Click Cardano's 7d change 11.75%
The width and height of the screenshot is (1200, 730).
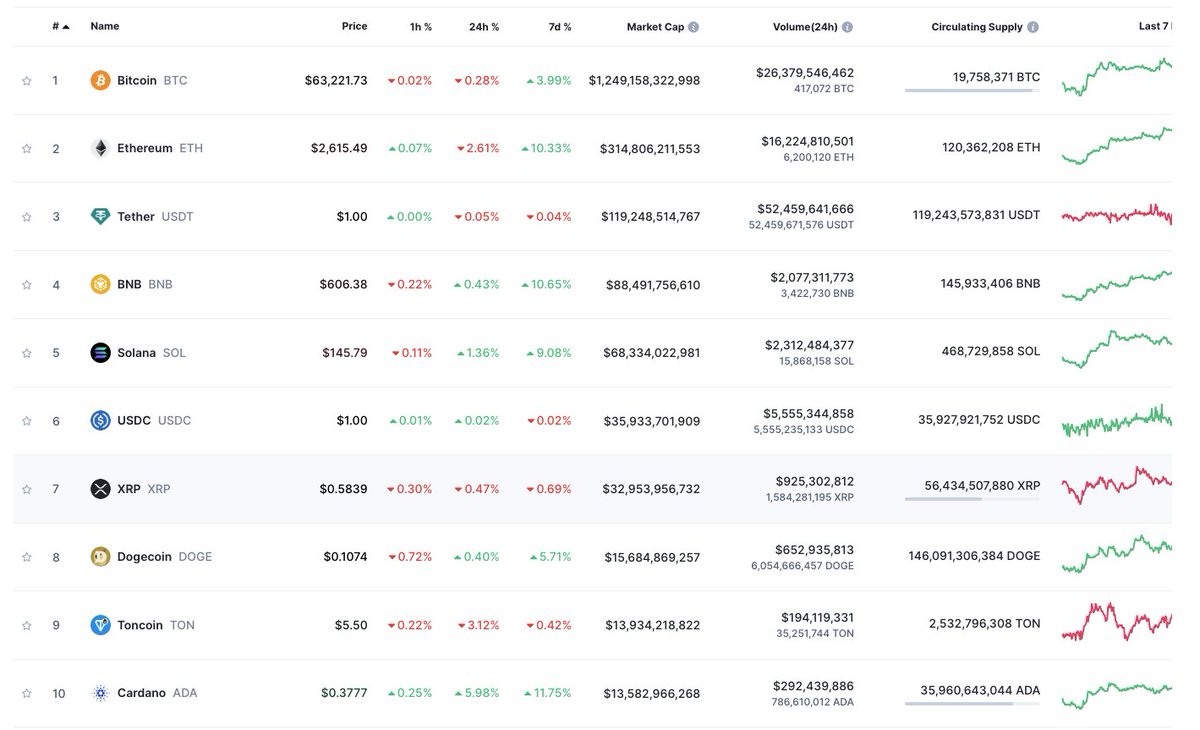click(546, 692)
